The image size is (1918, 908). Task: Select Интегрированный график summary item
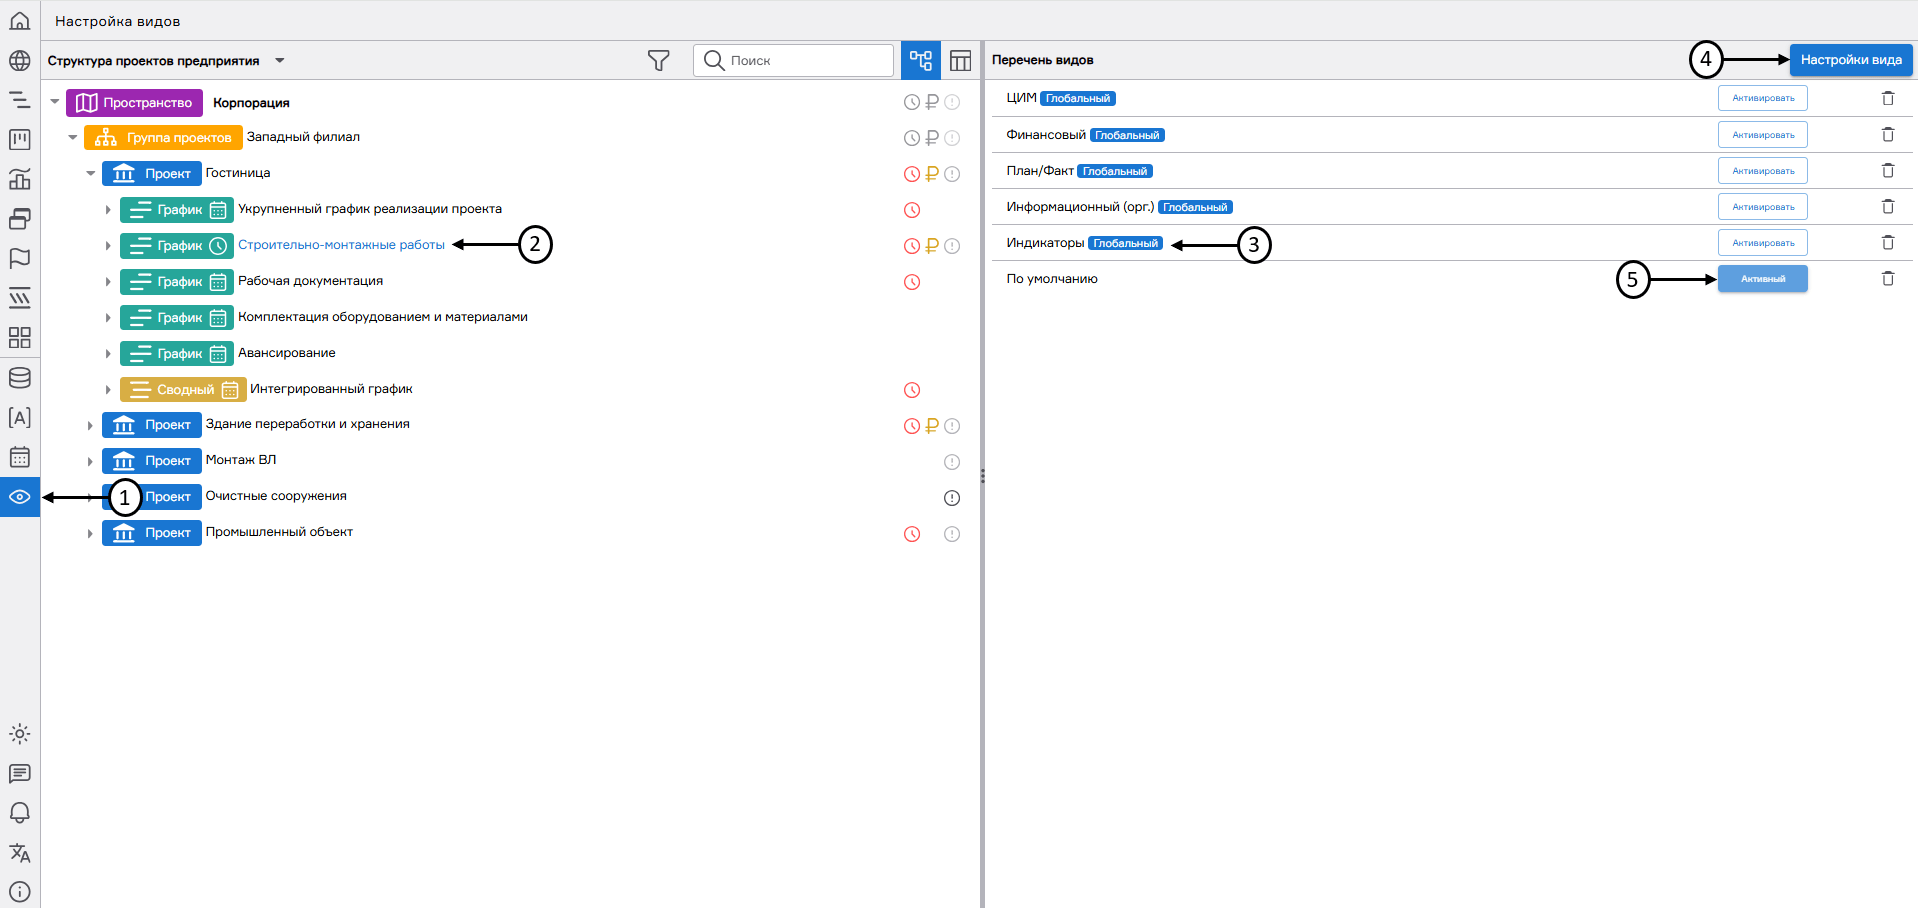[330, 389]
